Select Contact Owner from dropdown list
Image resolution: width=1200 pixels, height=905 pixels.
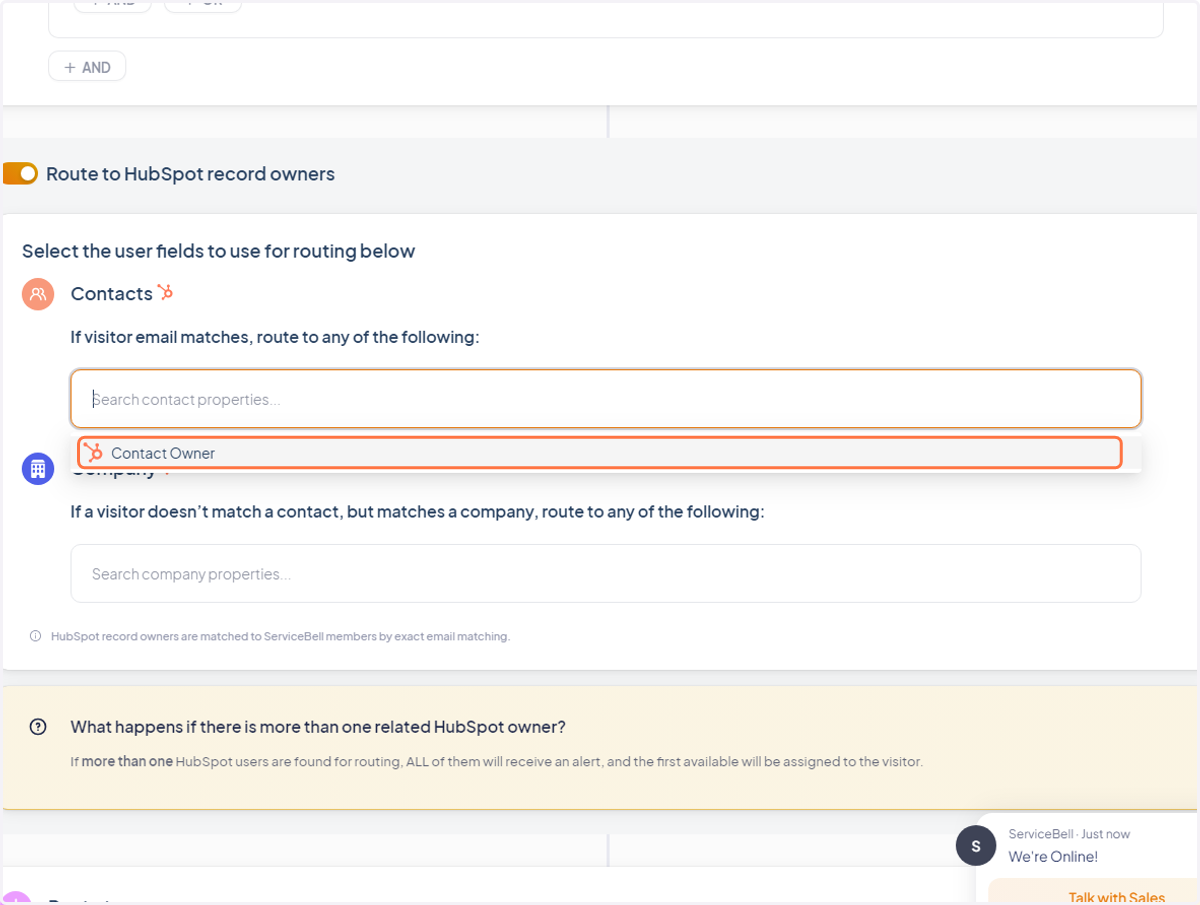[x=600, y=453]
